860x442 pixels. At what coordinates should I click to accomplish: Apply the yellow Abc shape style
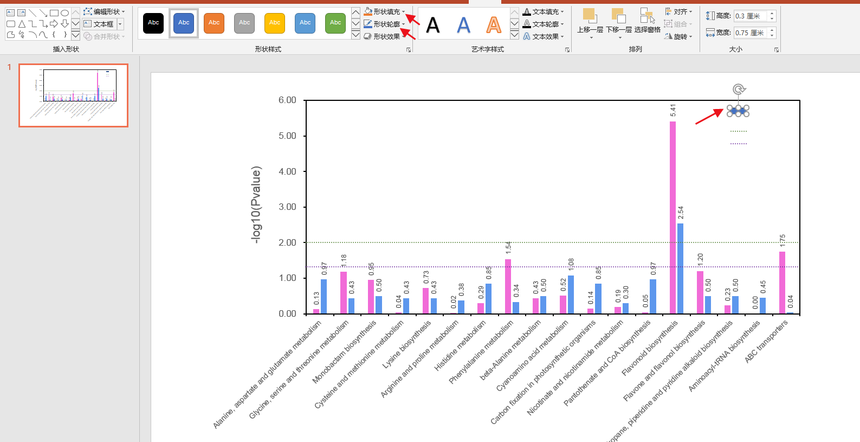tap(275, 23)
